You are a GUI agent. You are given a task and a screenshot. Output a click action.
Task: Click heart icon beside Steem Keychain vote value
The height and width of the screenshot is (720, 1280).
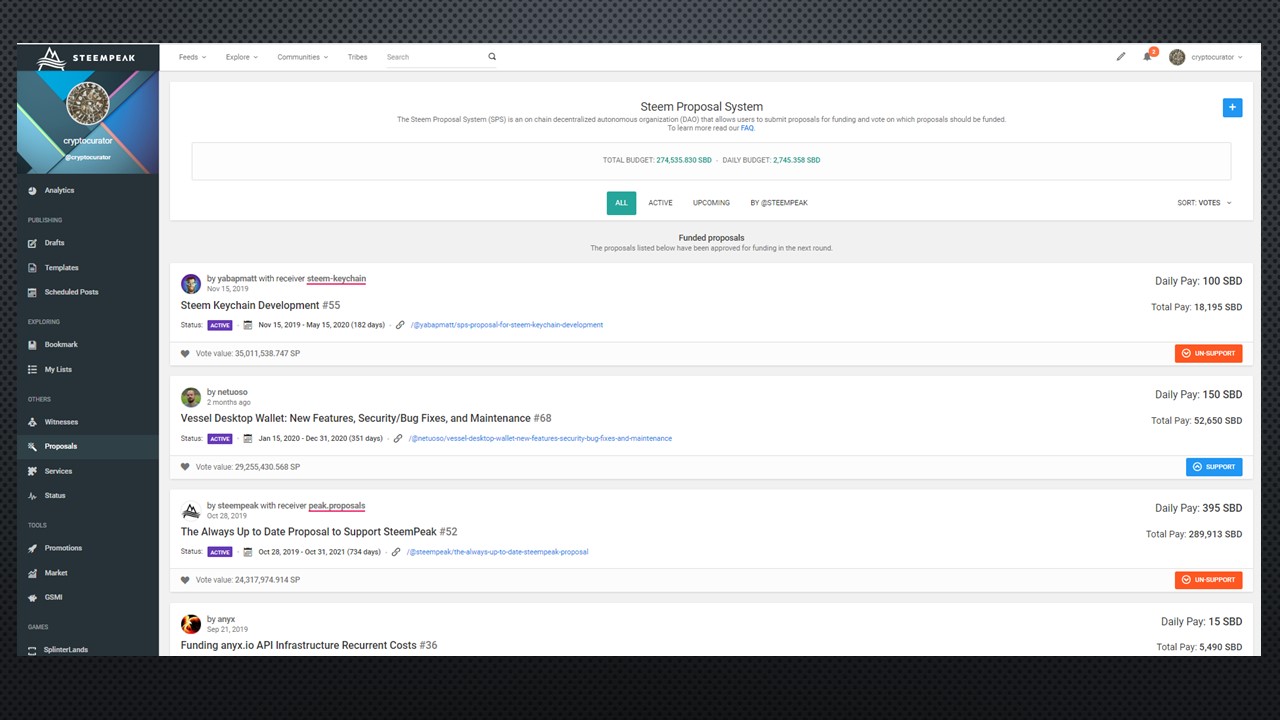[185, 353]
